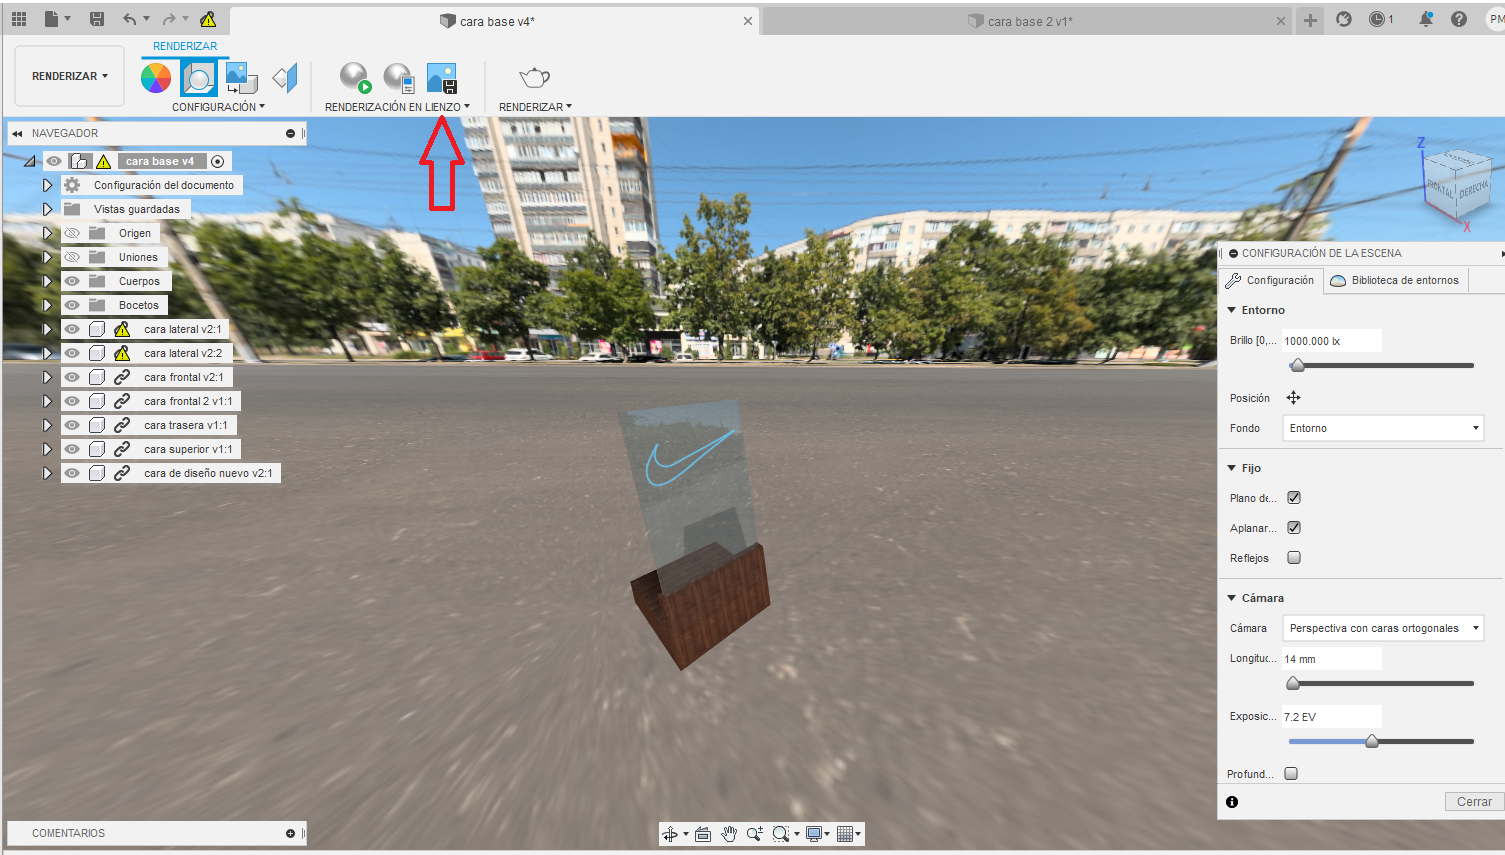Hide cara frontal v2:1 component
The width and height of the screenshot is (1505, 855).
[72, 377]
